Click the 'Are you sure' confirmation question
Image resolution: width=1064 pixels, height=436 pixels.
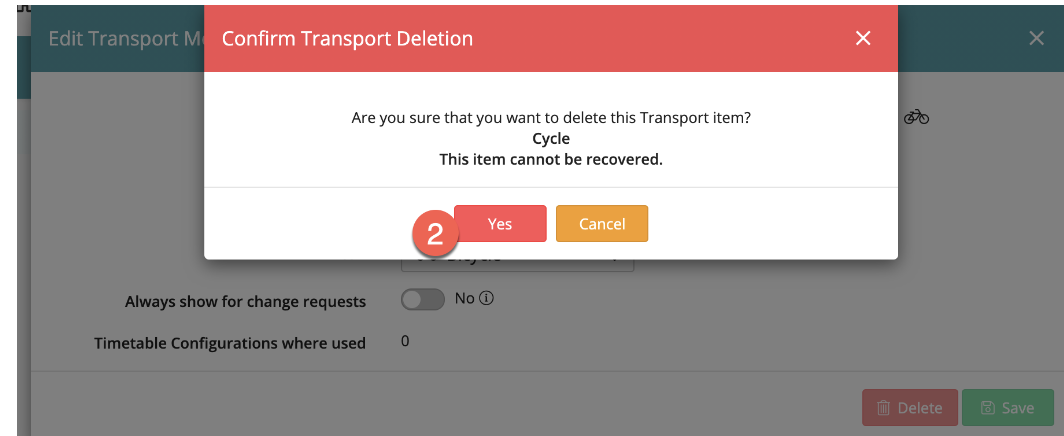tap(551, 118)
